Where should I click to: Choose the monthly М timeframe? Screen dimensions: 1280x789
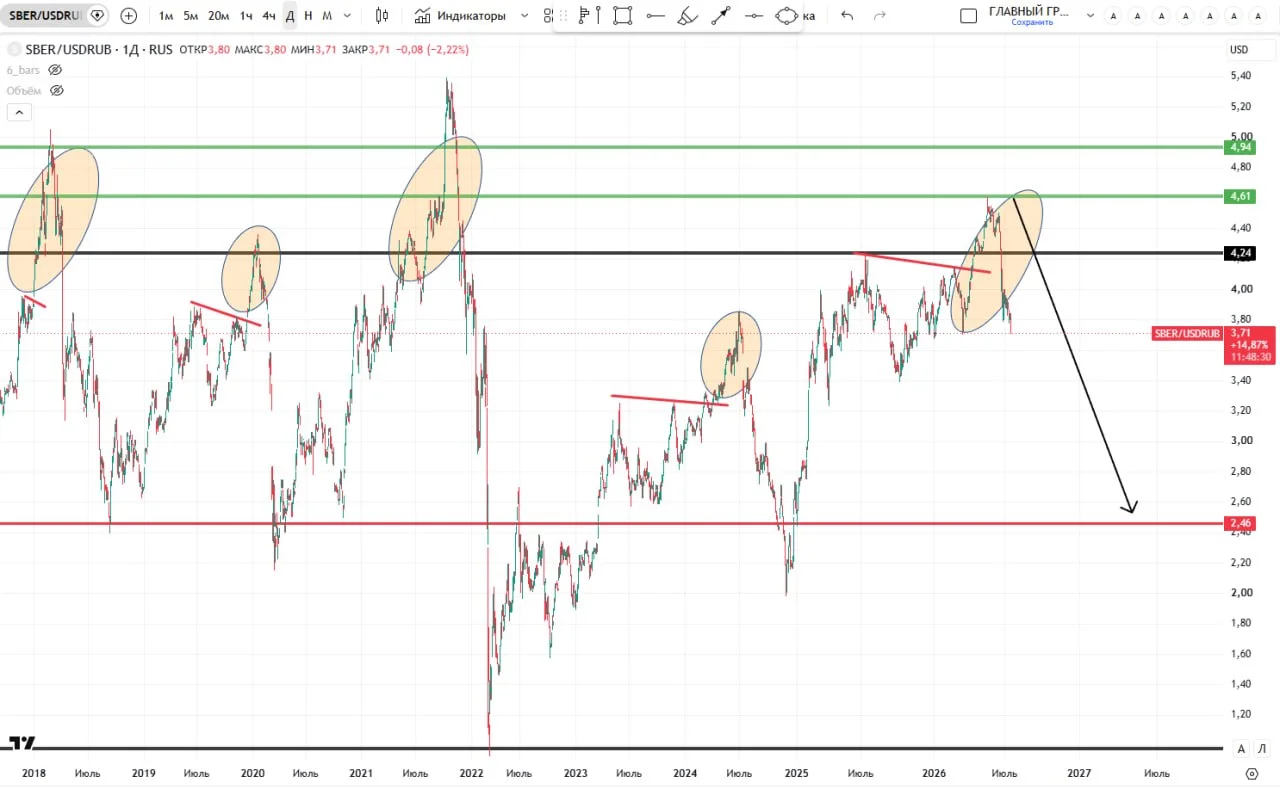pyautogui.click(x=327, y=16)
